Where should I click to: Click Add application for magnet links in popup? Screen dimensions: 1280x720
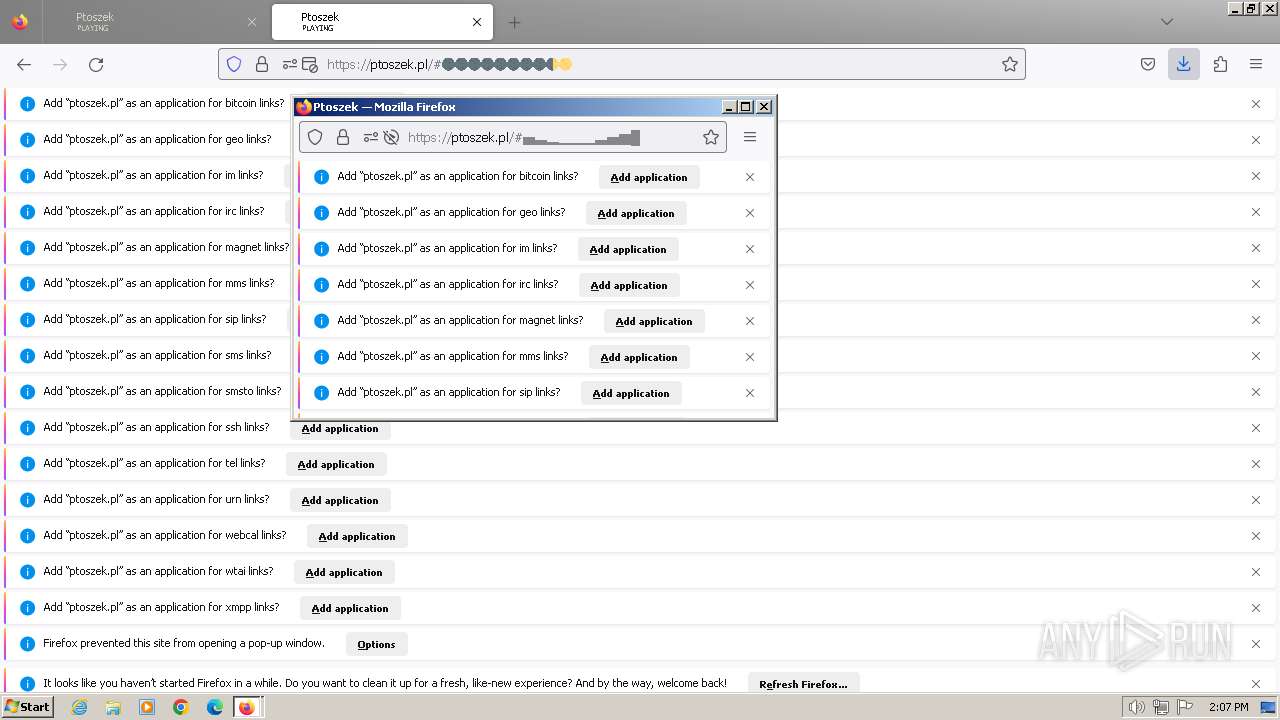[x=654, y=321]
